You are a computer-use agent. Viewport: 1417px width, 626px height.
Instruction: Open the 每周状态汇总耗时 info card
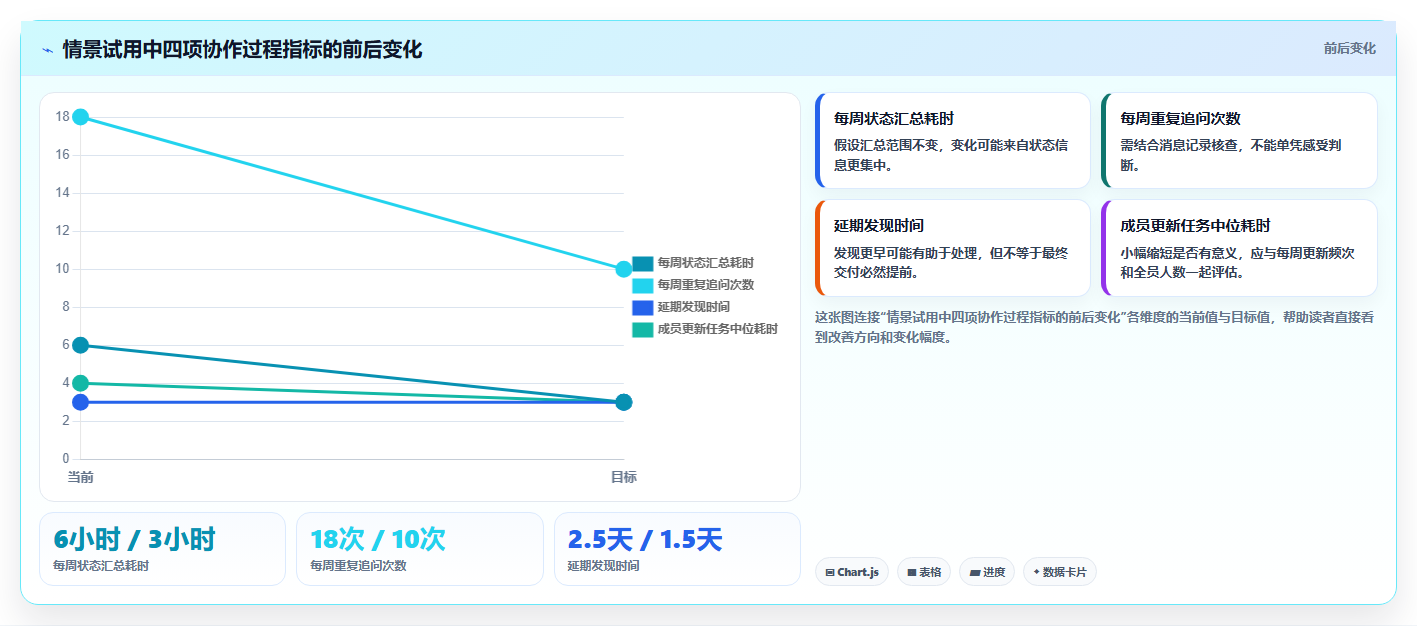click(953, 141)
